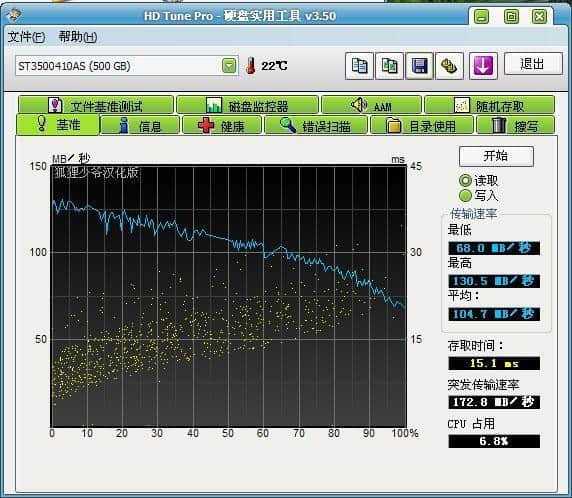Open the 擦写 erase tab with trash icon
This screenshot has height=498, width=572.
click(515, 126)
